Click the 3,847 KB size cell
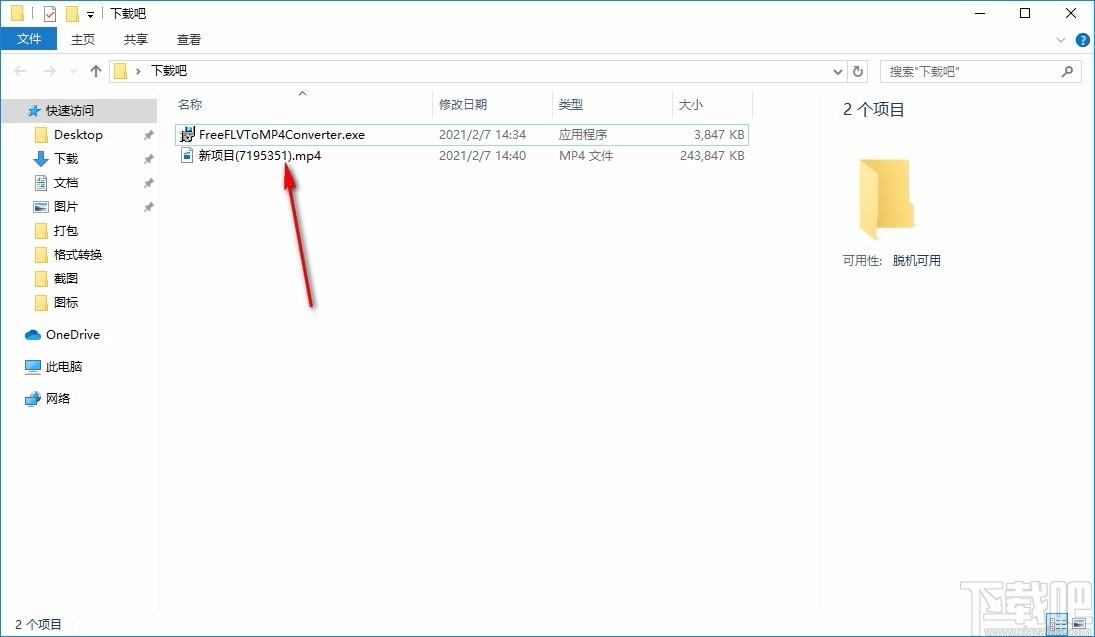Image resolution: width=1095 pixels, height=637 pixels. click(719, 134)
